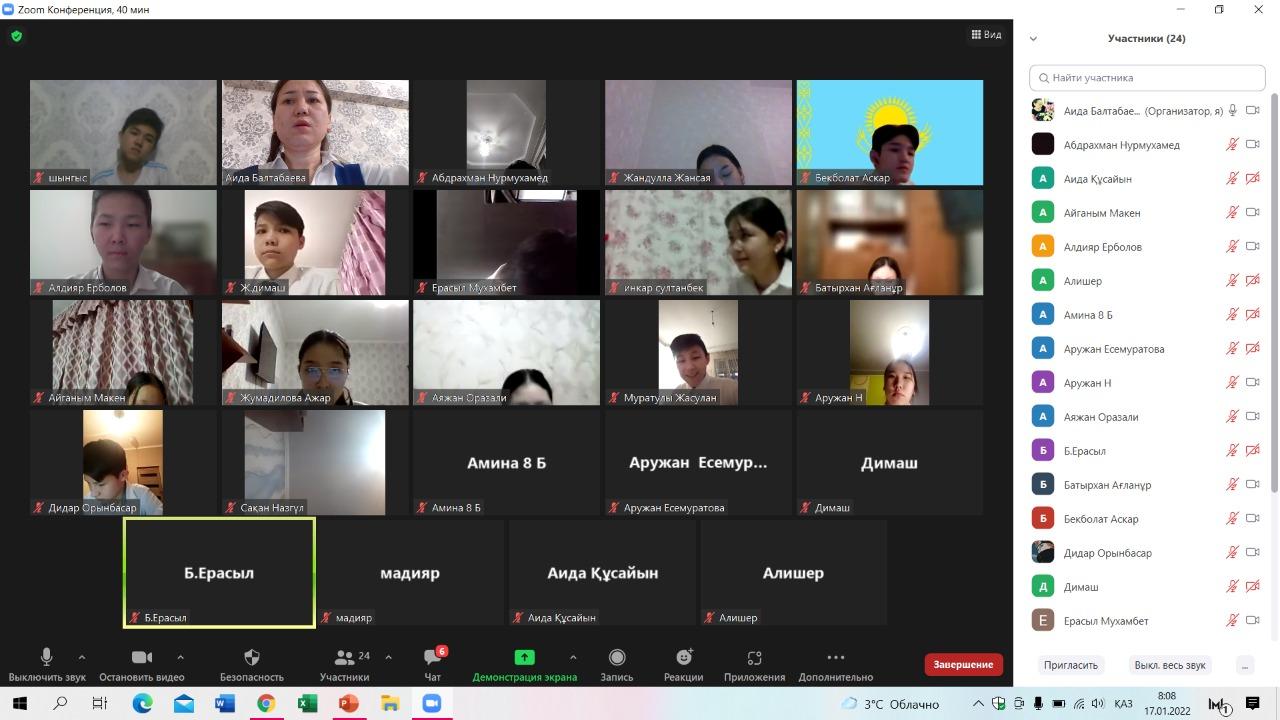
Task: Open the View layout menu
Action: coord(986,35)
